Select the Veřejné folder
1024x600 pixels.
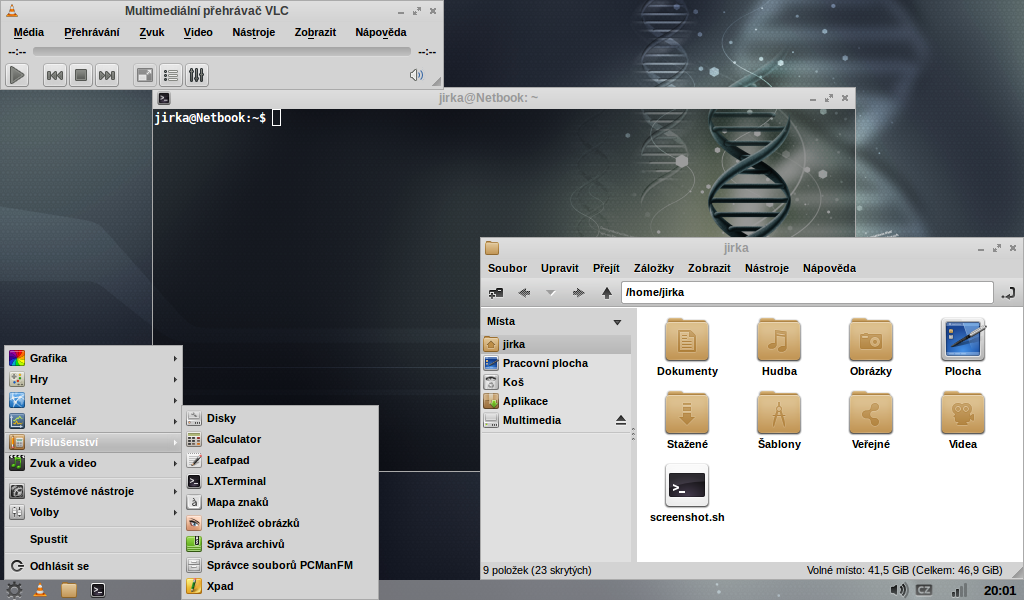pyautogui.click(x=871, y=420)
